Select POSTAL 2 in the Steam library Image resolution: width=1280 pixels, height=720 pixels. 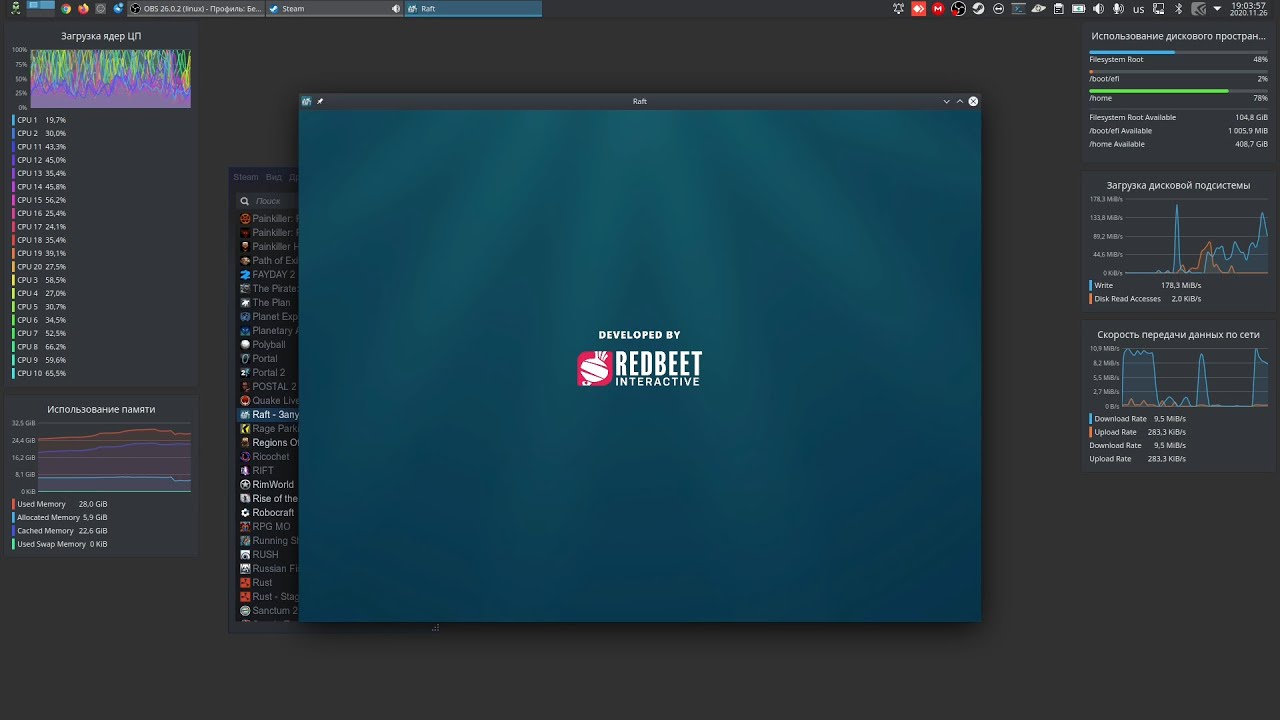[268, 386]
